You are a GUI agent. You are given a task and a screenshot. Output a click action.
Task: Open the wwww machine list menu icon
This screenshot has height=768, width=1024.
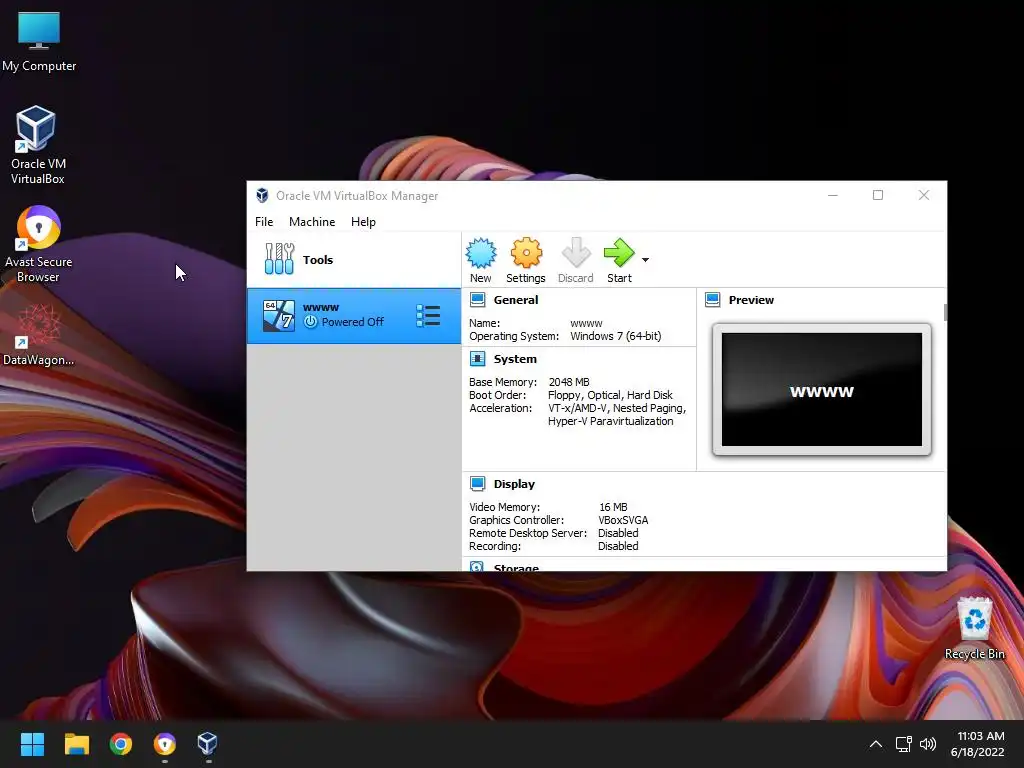click(x=428, y=316)
